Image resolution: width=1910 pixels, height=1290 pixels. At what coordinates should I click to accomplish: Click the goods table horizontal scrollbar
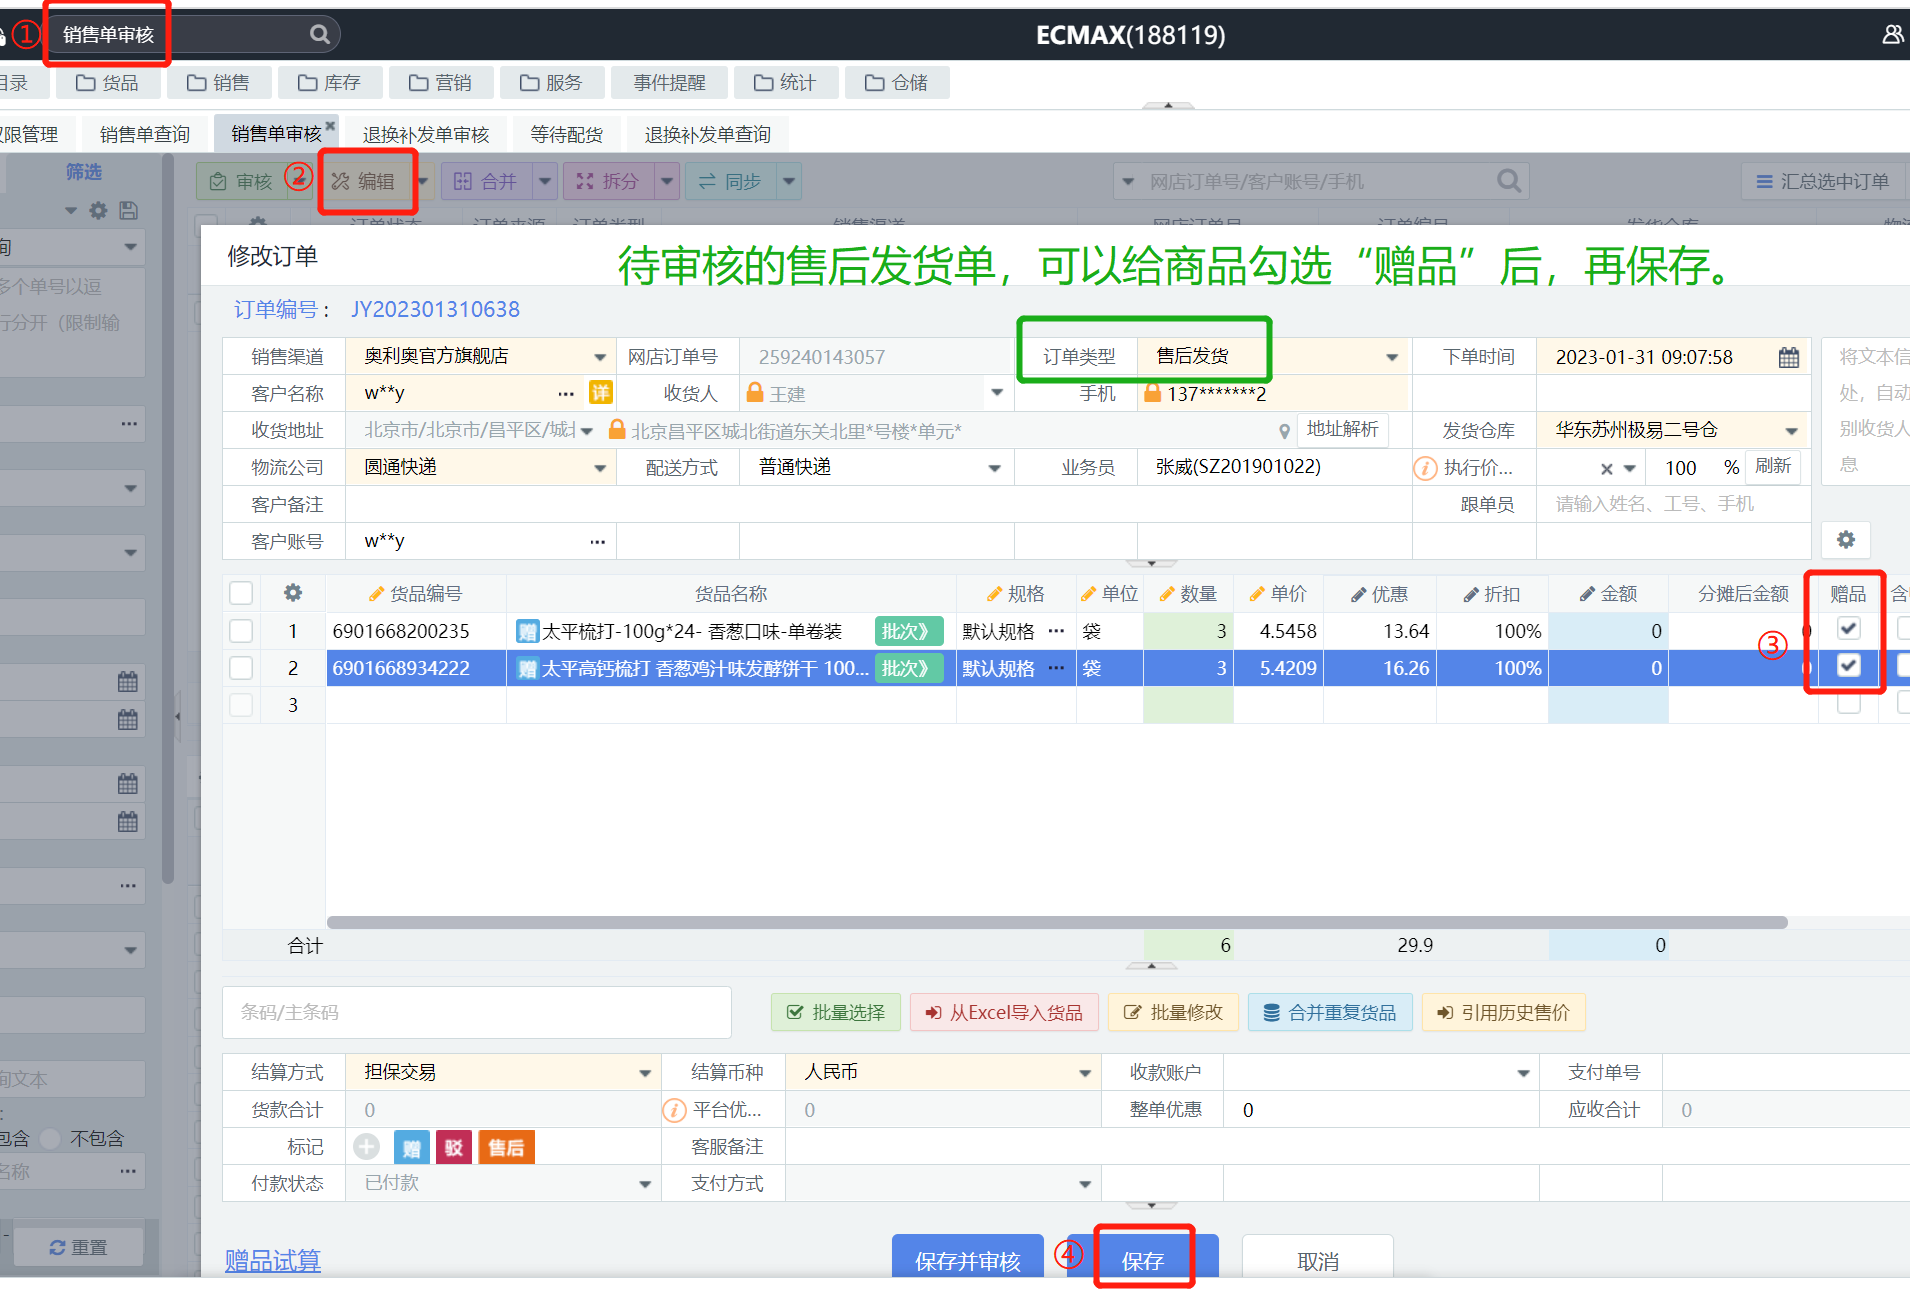click(x=1057, y=922)
